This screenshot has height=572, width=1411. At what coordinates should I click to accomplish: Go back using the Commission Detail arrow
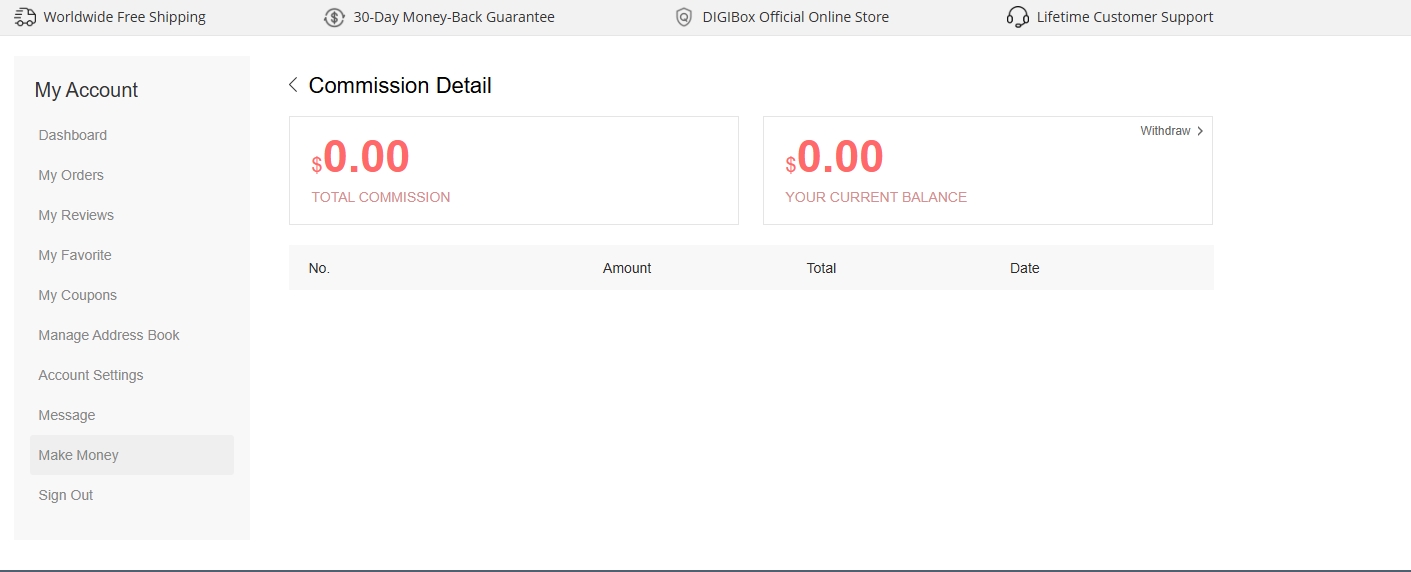[x=293, y=85]
